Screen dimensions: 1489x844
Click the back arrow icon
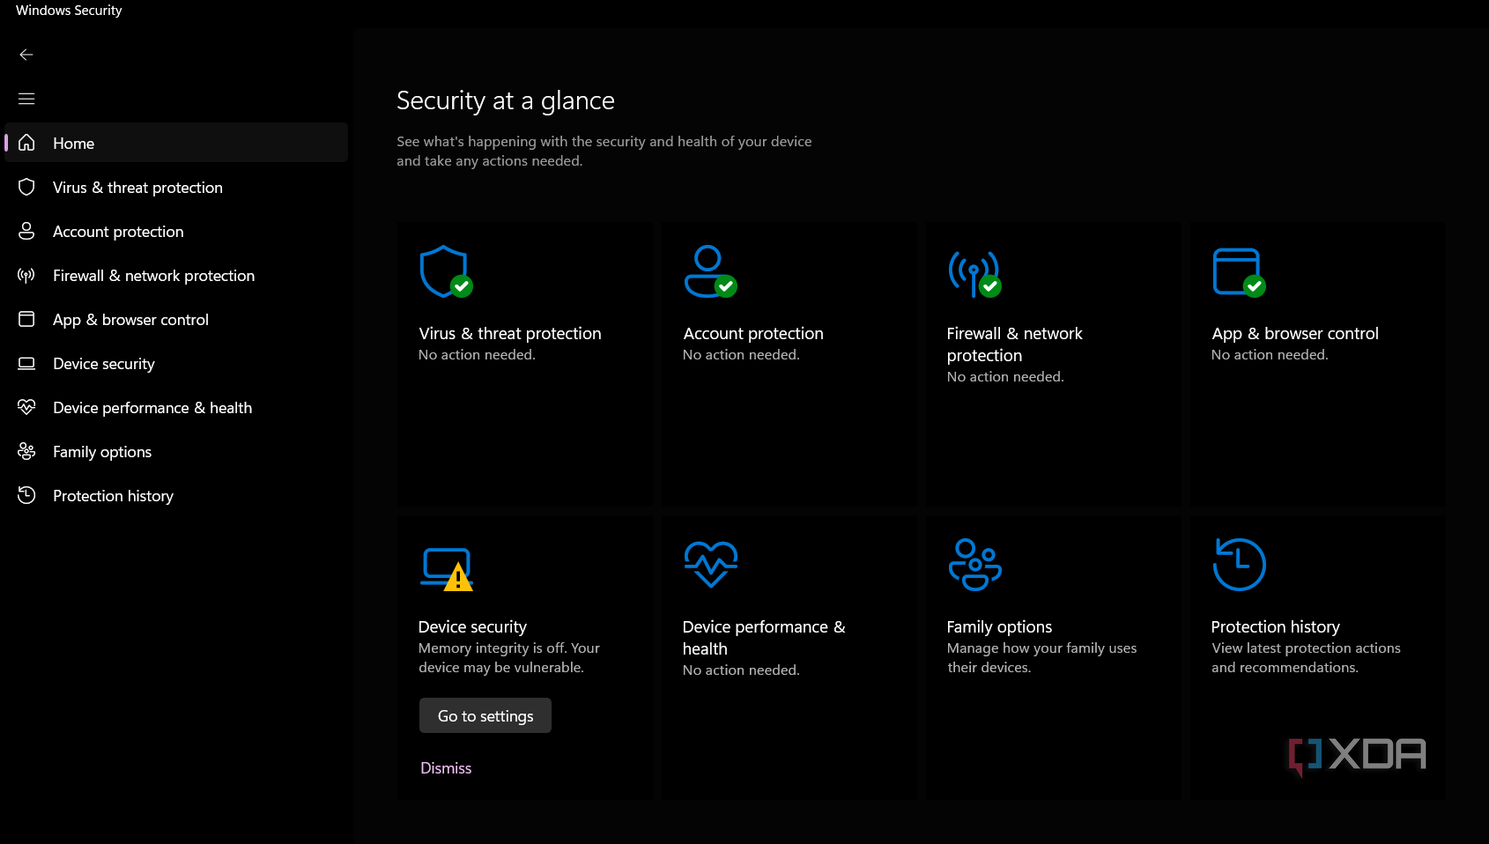point(26,55)
